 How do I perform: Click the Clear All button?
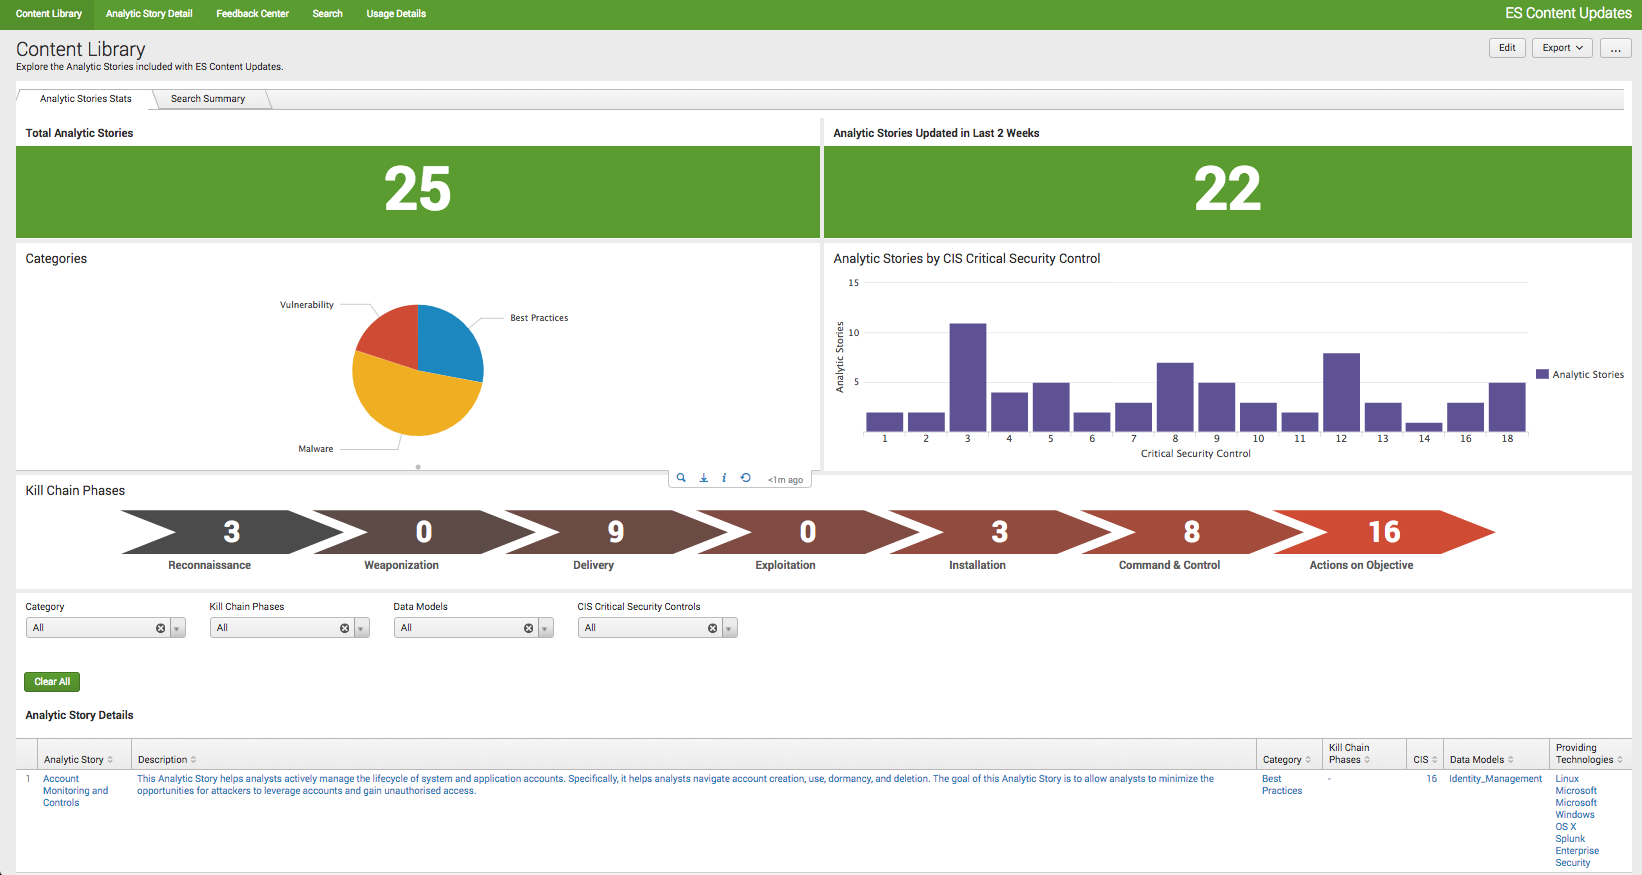(52, 682)
